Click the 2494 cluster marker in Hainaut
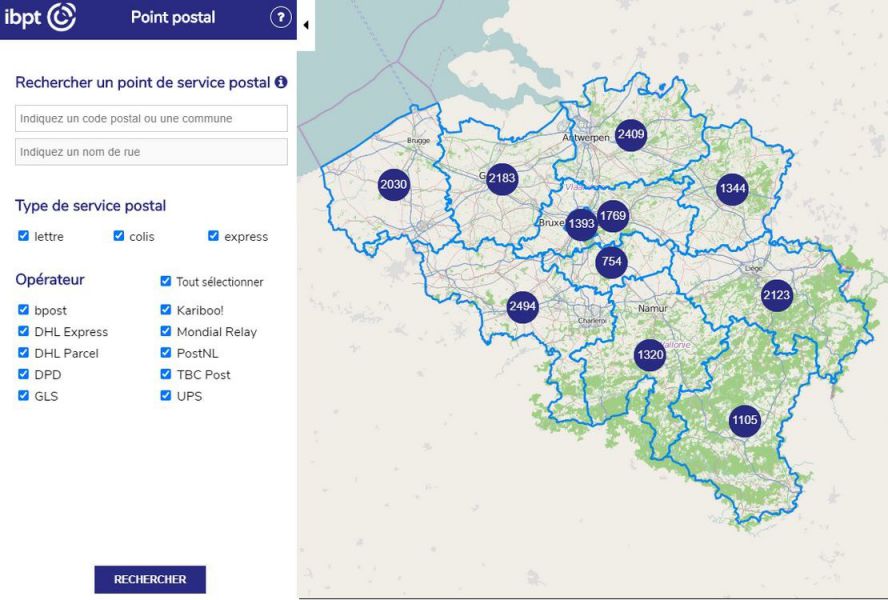The width and height of the screenshot is (888, 600). click(x=522, y=306)
